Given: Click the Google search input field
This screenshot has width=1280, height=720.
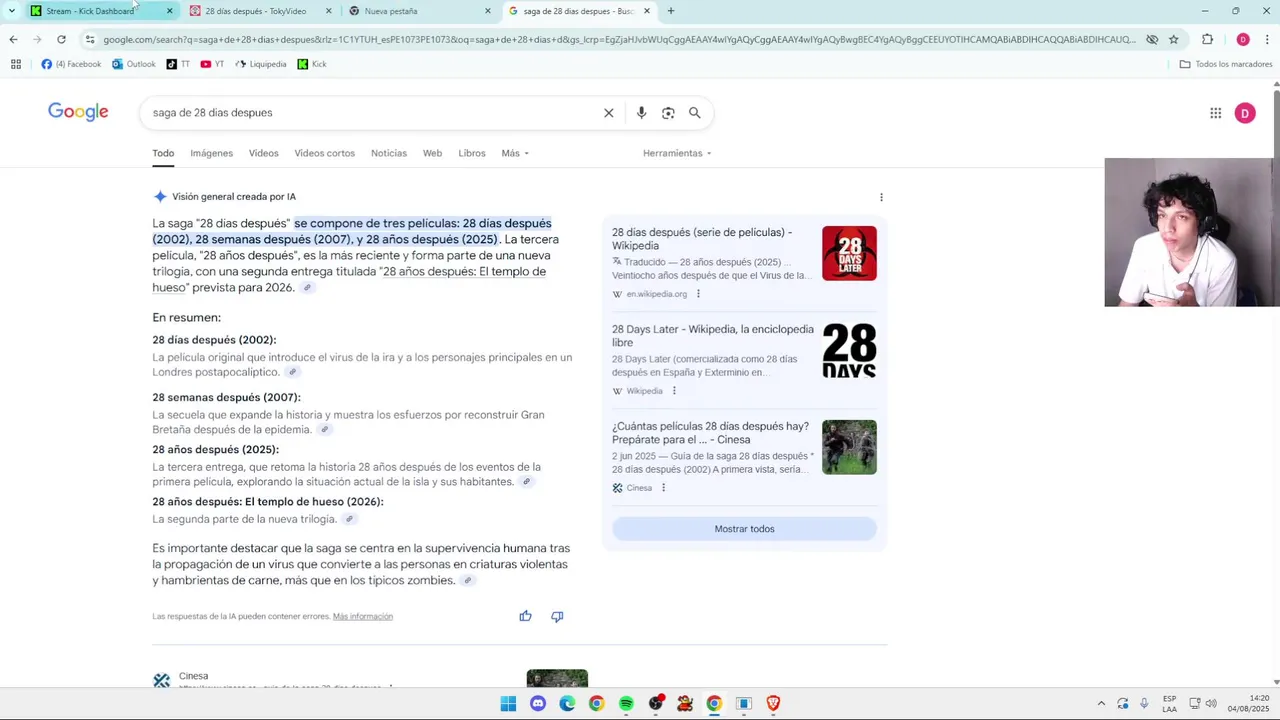Looking at the screenshot, I should (x=375, y=113).
